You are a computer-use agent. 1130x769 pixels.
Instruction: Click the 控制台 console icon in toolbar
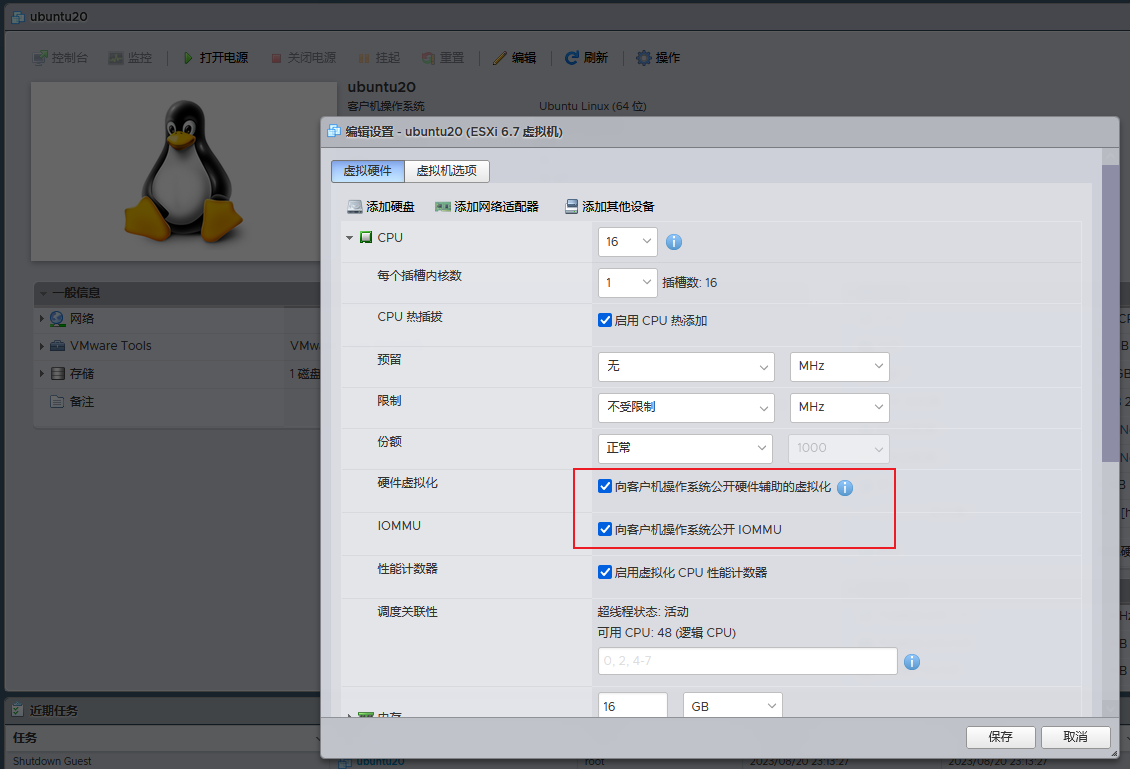(40, 58)
